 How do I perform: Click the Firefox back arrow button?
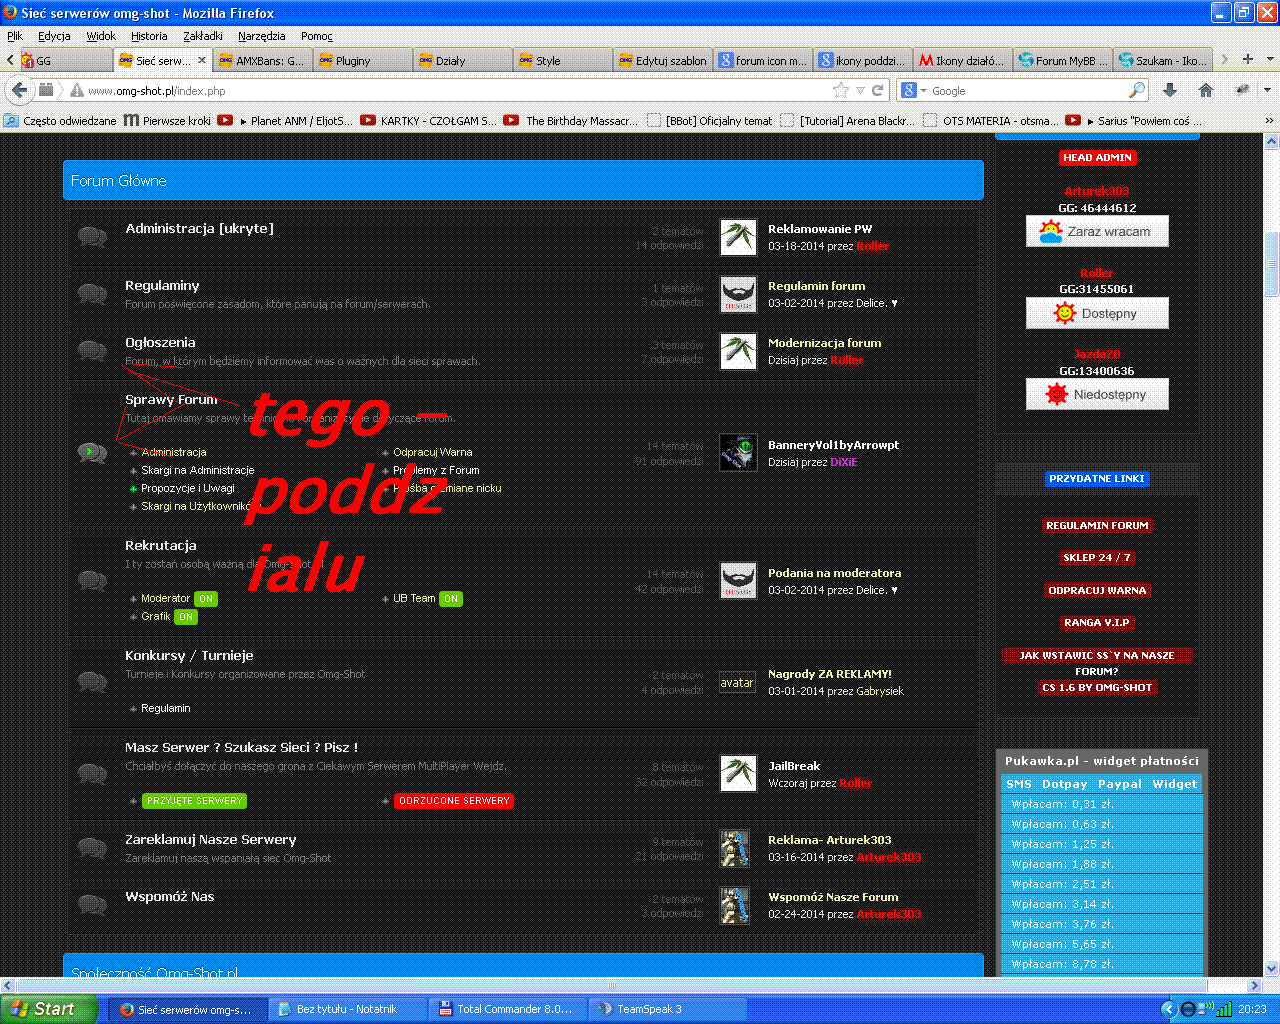20,90
